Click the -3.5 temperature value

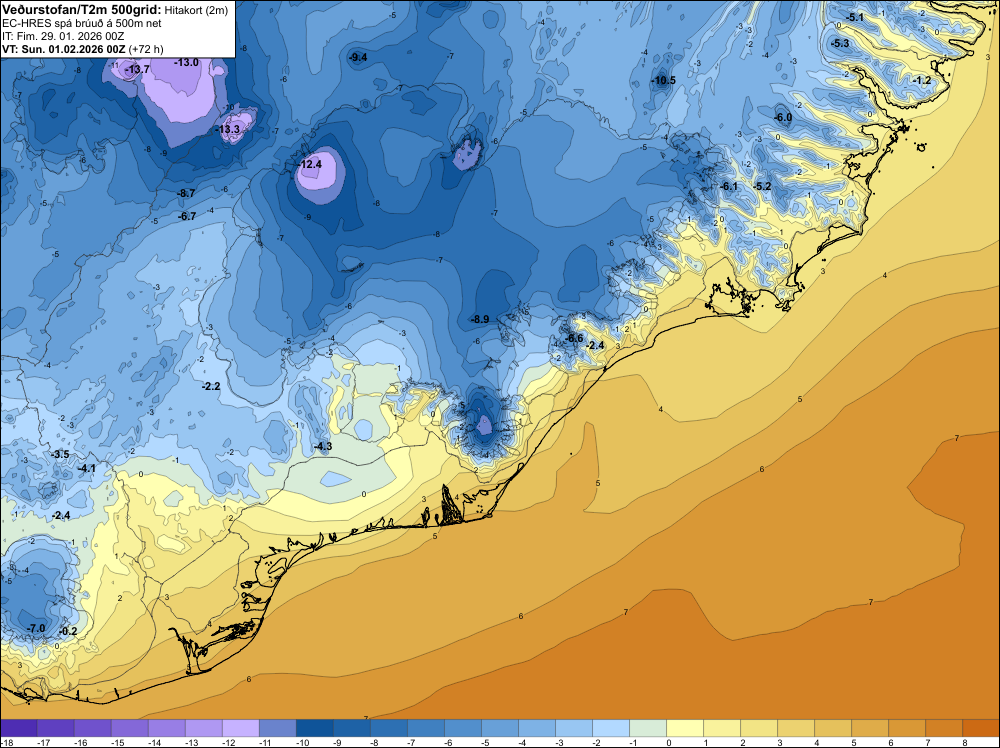(x=60, y=455)
